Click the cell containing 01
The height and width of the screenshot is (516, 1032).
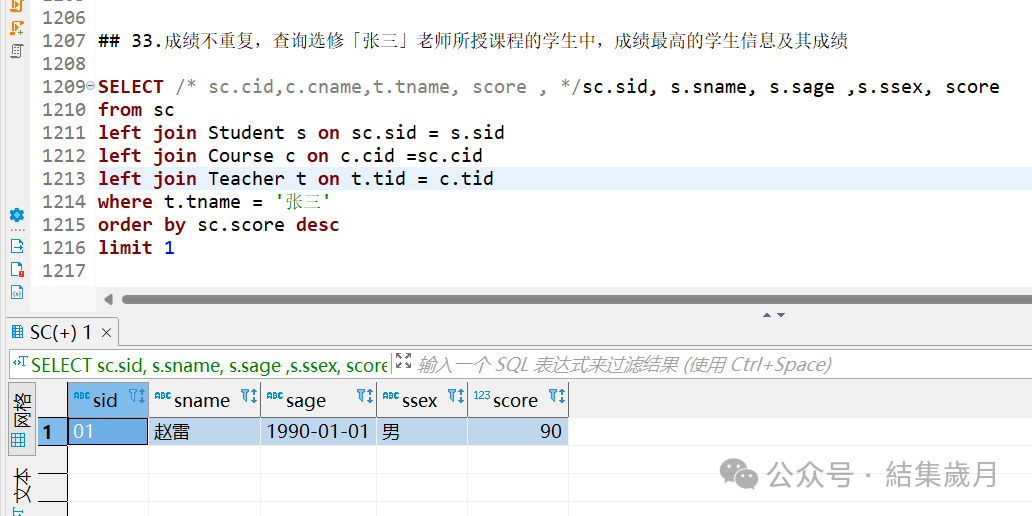click(108, 432)
